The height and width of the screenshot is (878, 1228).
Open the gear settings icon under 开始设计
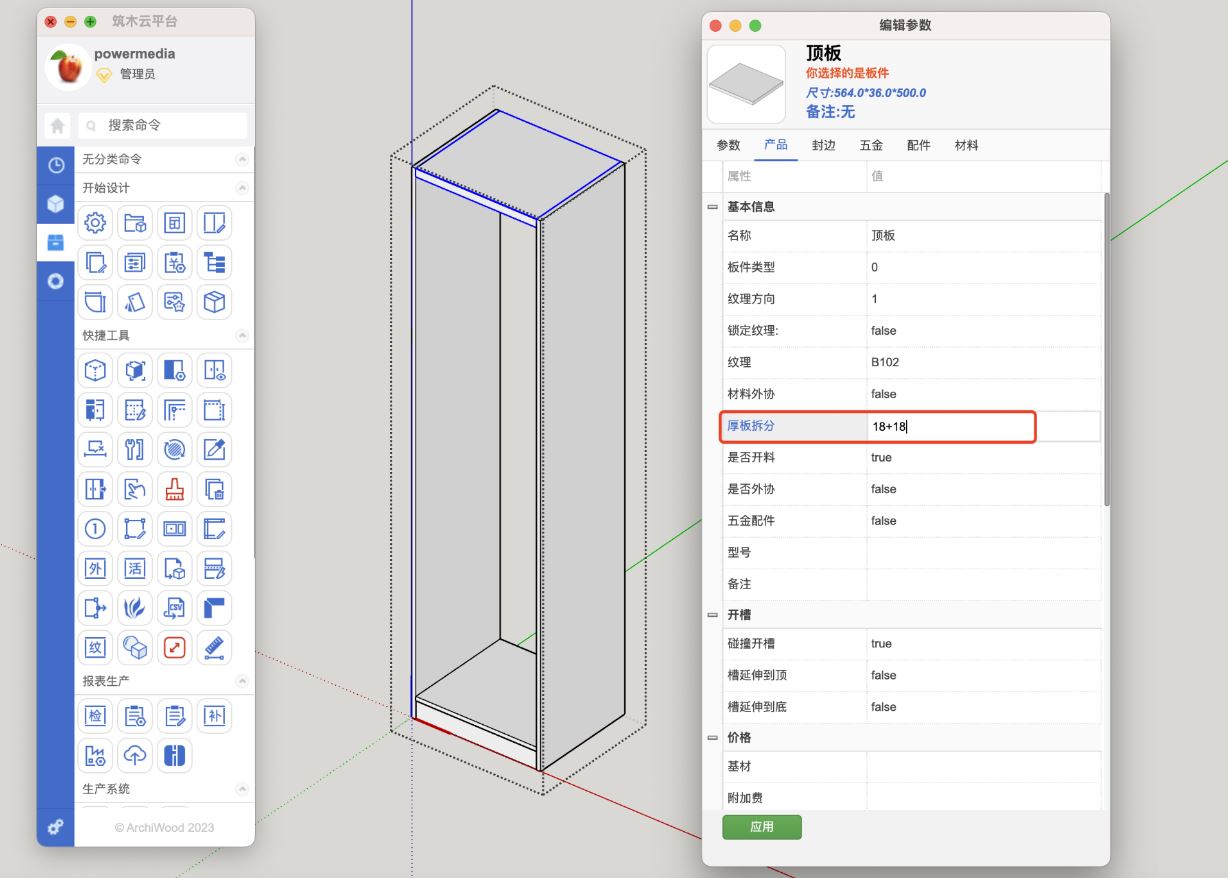pos(96,222)
